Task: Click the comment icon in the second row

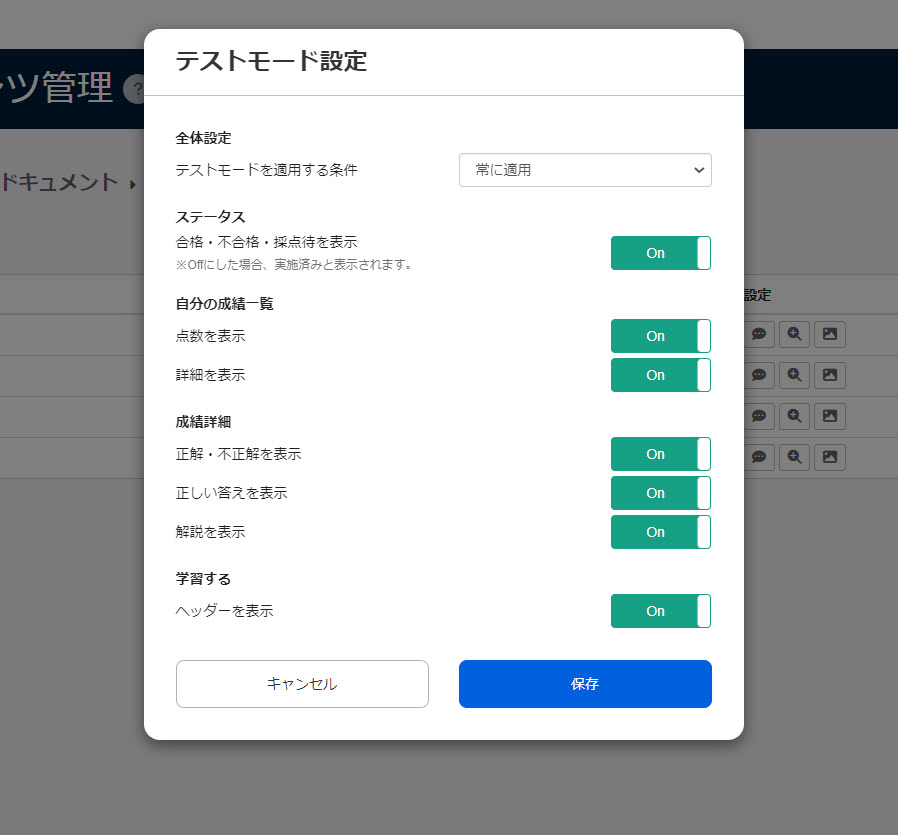Action: 759,376
